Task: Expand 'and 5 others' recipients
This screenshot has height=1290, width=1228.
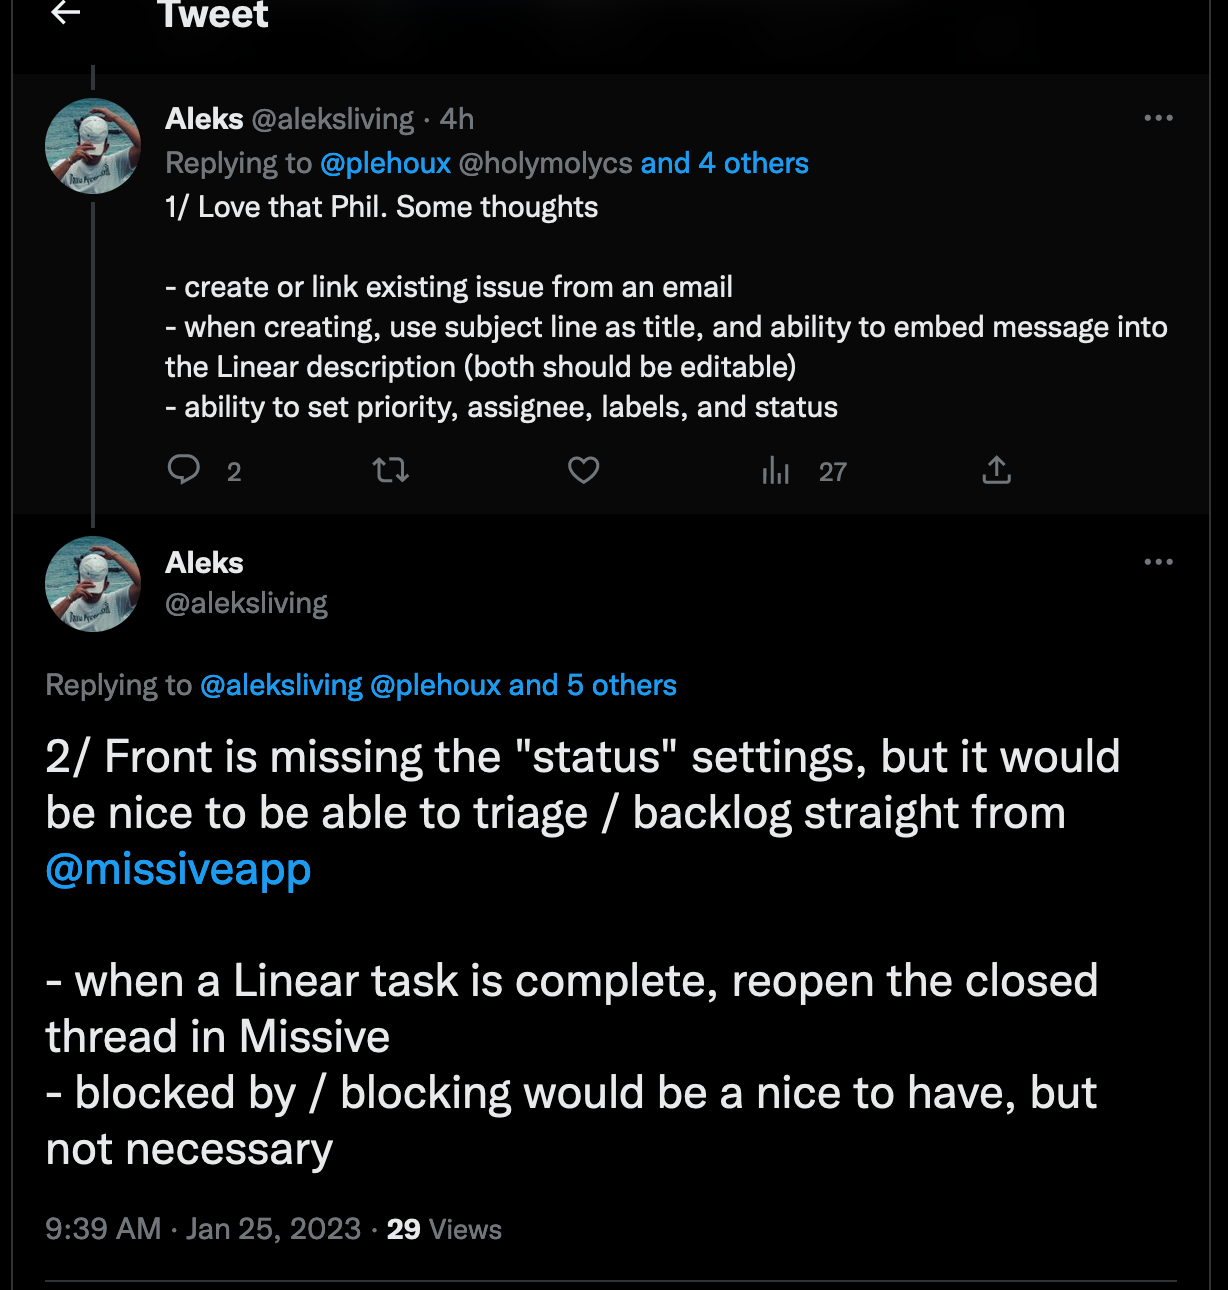Action: (x=592, y=685)
